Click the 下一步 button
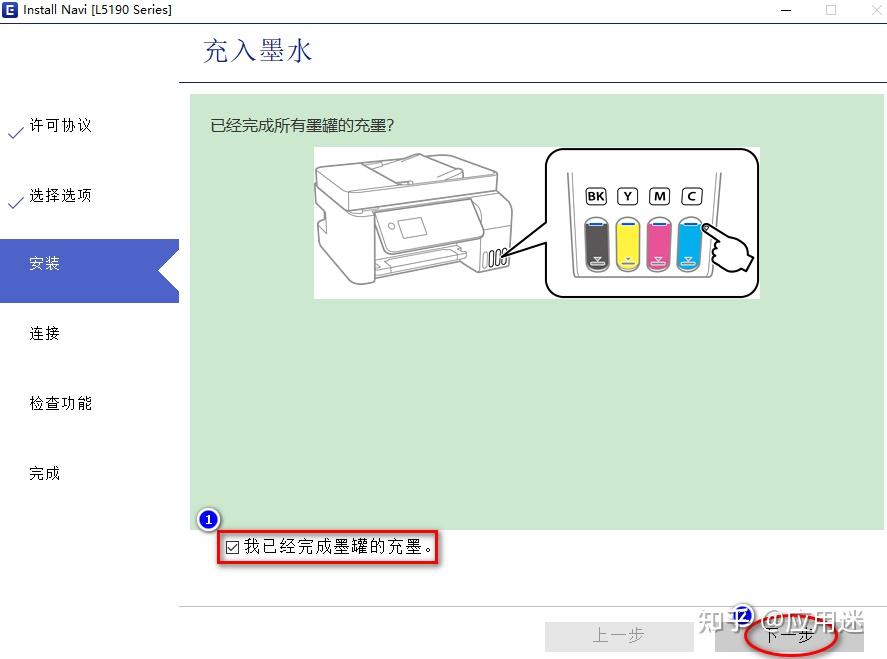Image resolution: width=887 pixels, height=659 pixels. click(x=786, y=636)
